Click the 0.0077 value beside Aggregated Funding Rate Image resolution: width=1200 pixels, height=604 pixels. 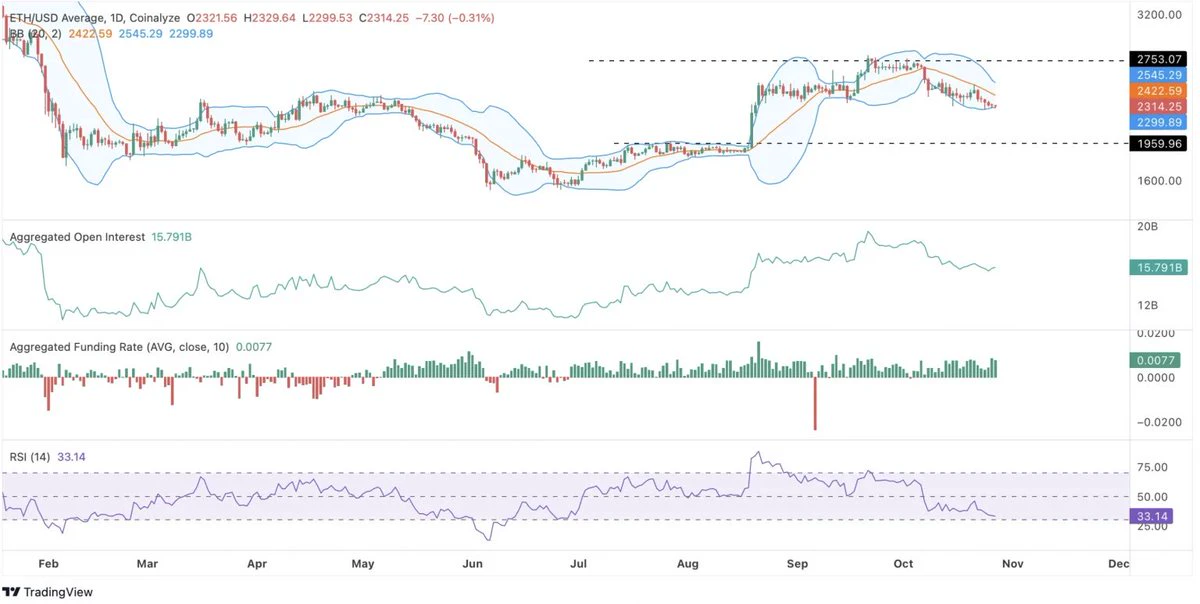point(253,347)
